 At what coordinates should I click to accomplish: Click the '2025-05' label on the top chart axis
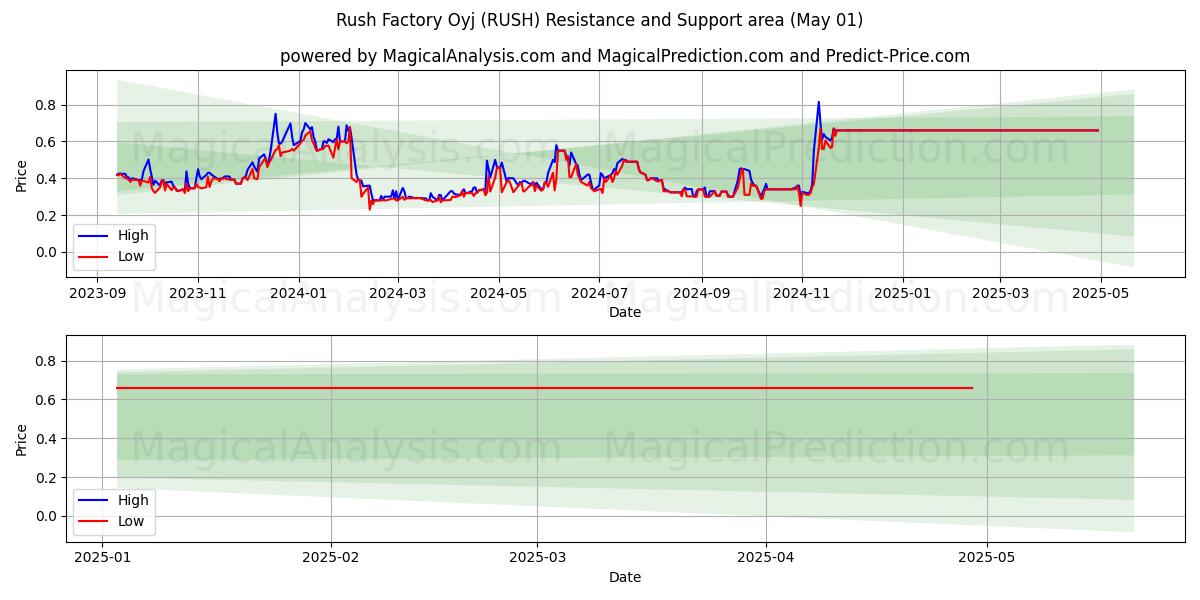[x=1100, y=293]
